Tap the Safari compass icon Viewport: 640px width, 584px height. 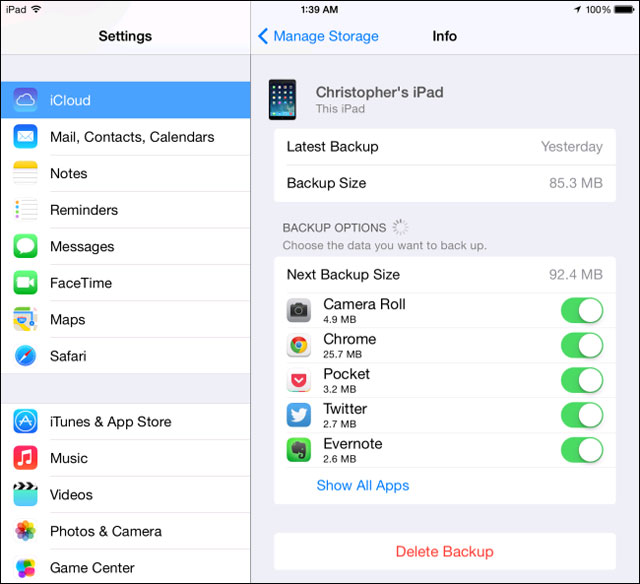click(x=25, y=355)
